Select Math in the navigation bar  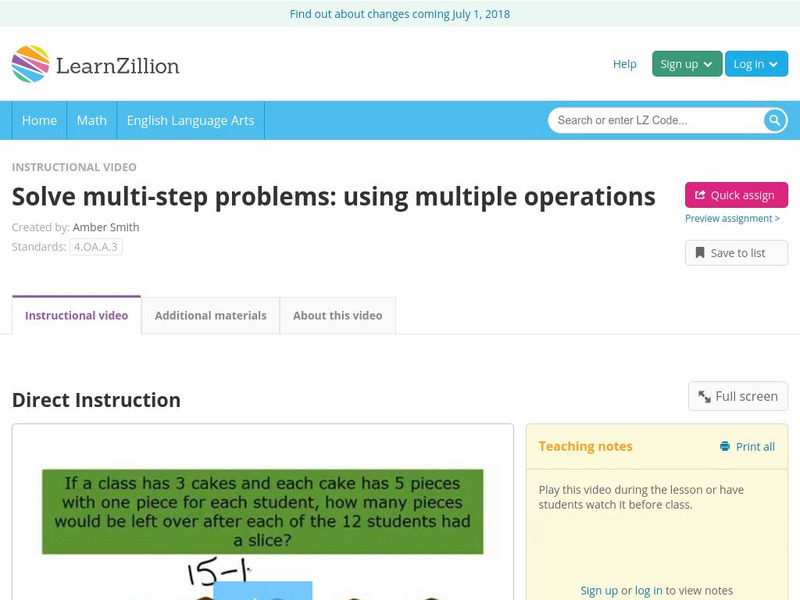click(91, 120)
